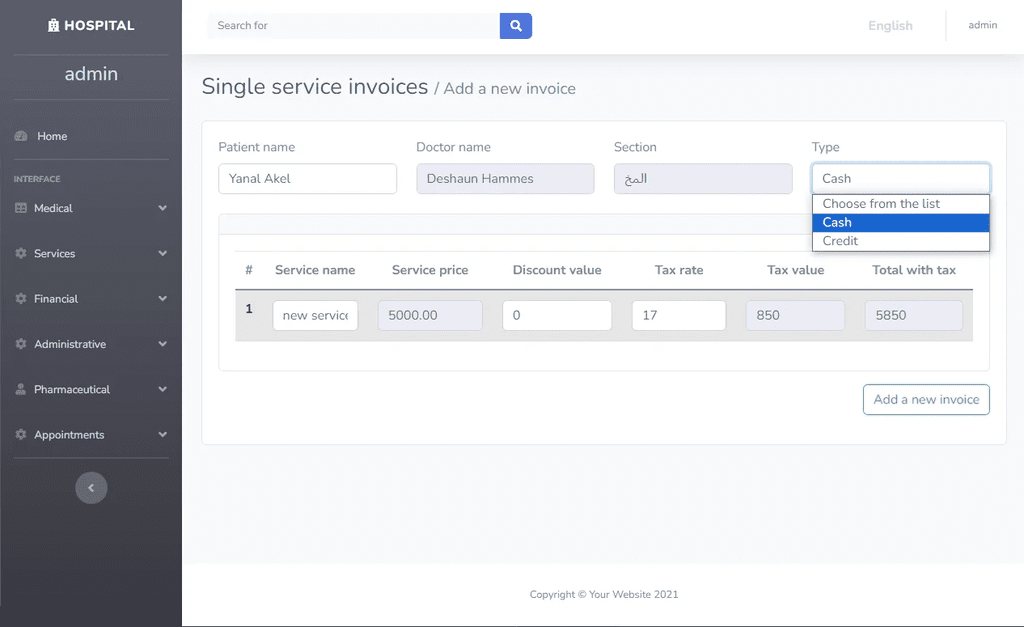Open the Type dropdown showing Cash
This screenshot has width=1024, height=627.
901,178
